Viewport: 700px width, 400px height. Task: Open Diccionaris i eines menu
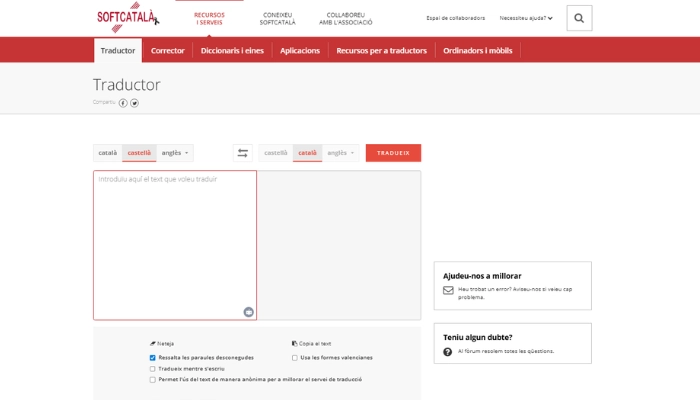[232, 50]
